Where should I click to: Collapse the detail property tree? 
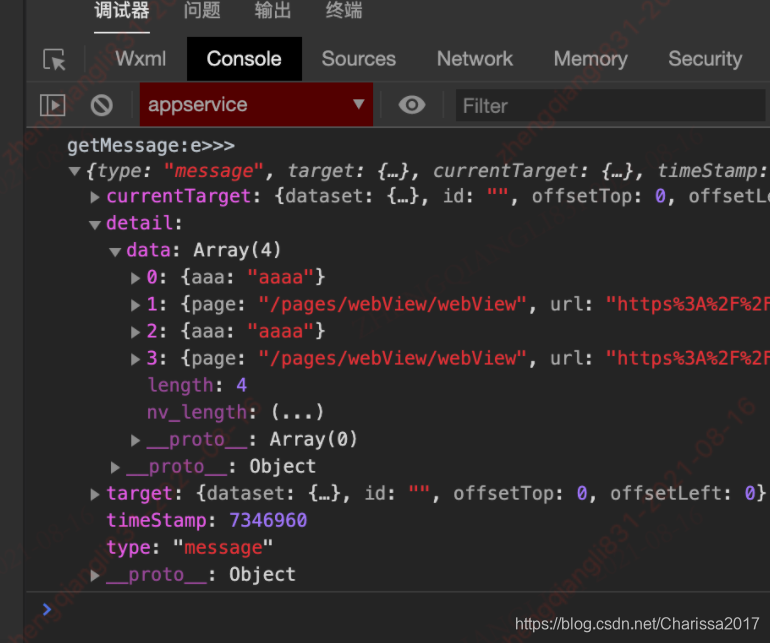96,224
